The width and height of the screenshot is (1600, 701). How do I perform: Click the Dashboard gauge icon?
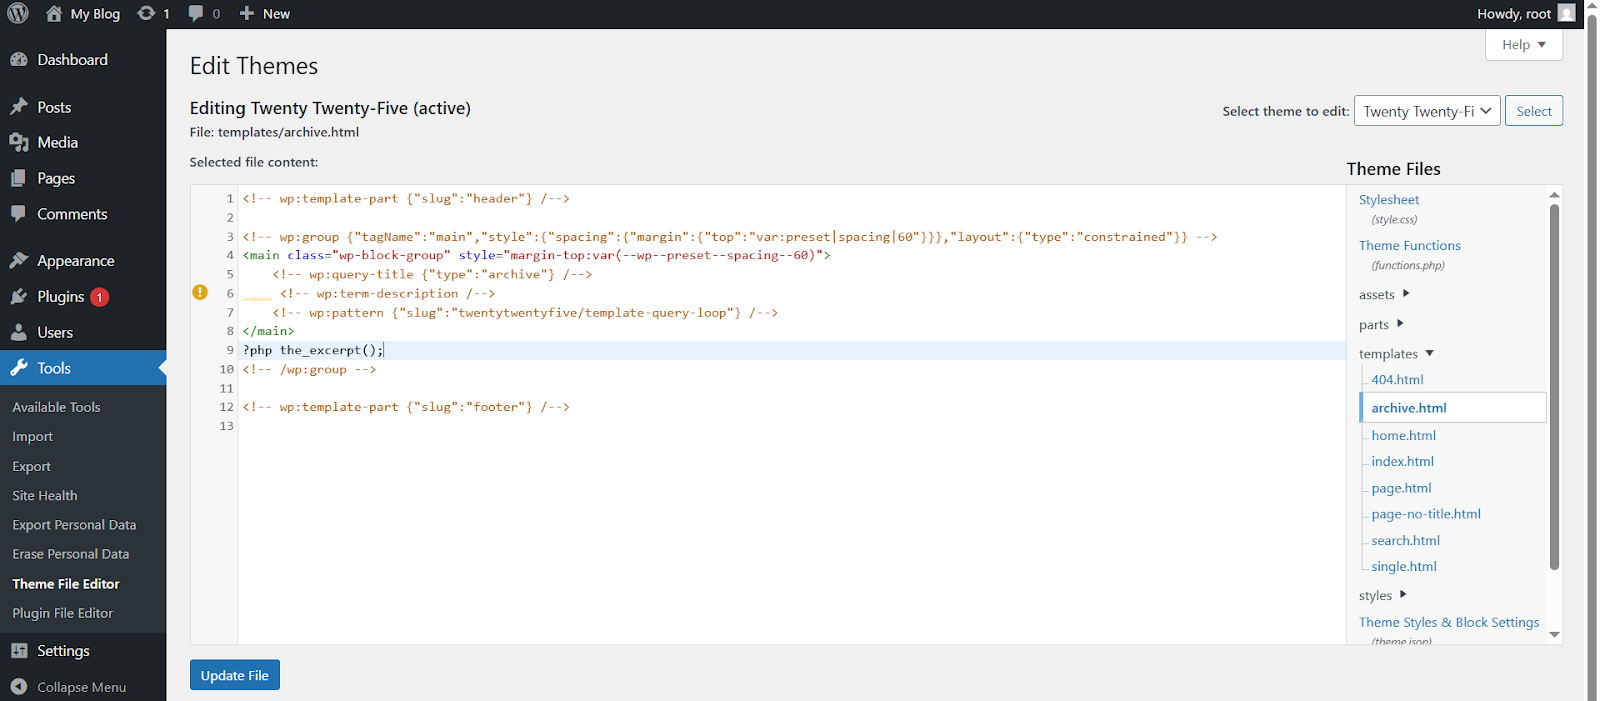pyautogui.click(x=19, y=60)
